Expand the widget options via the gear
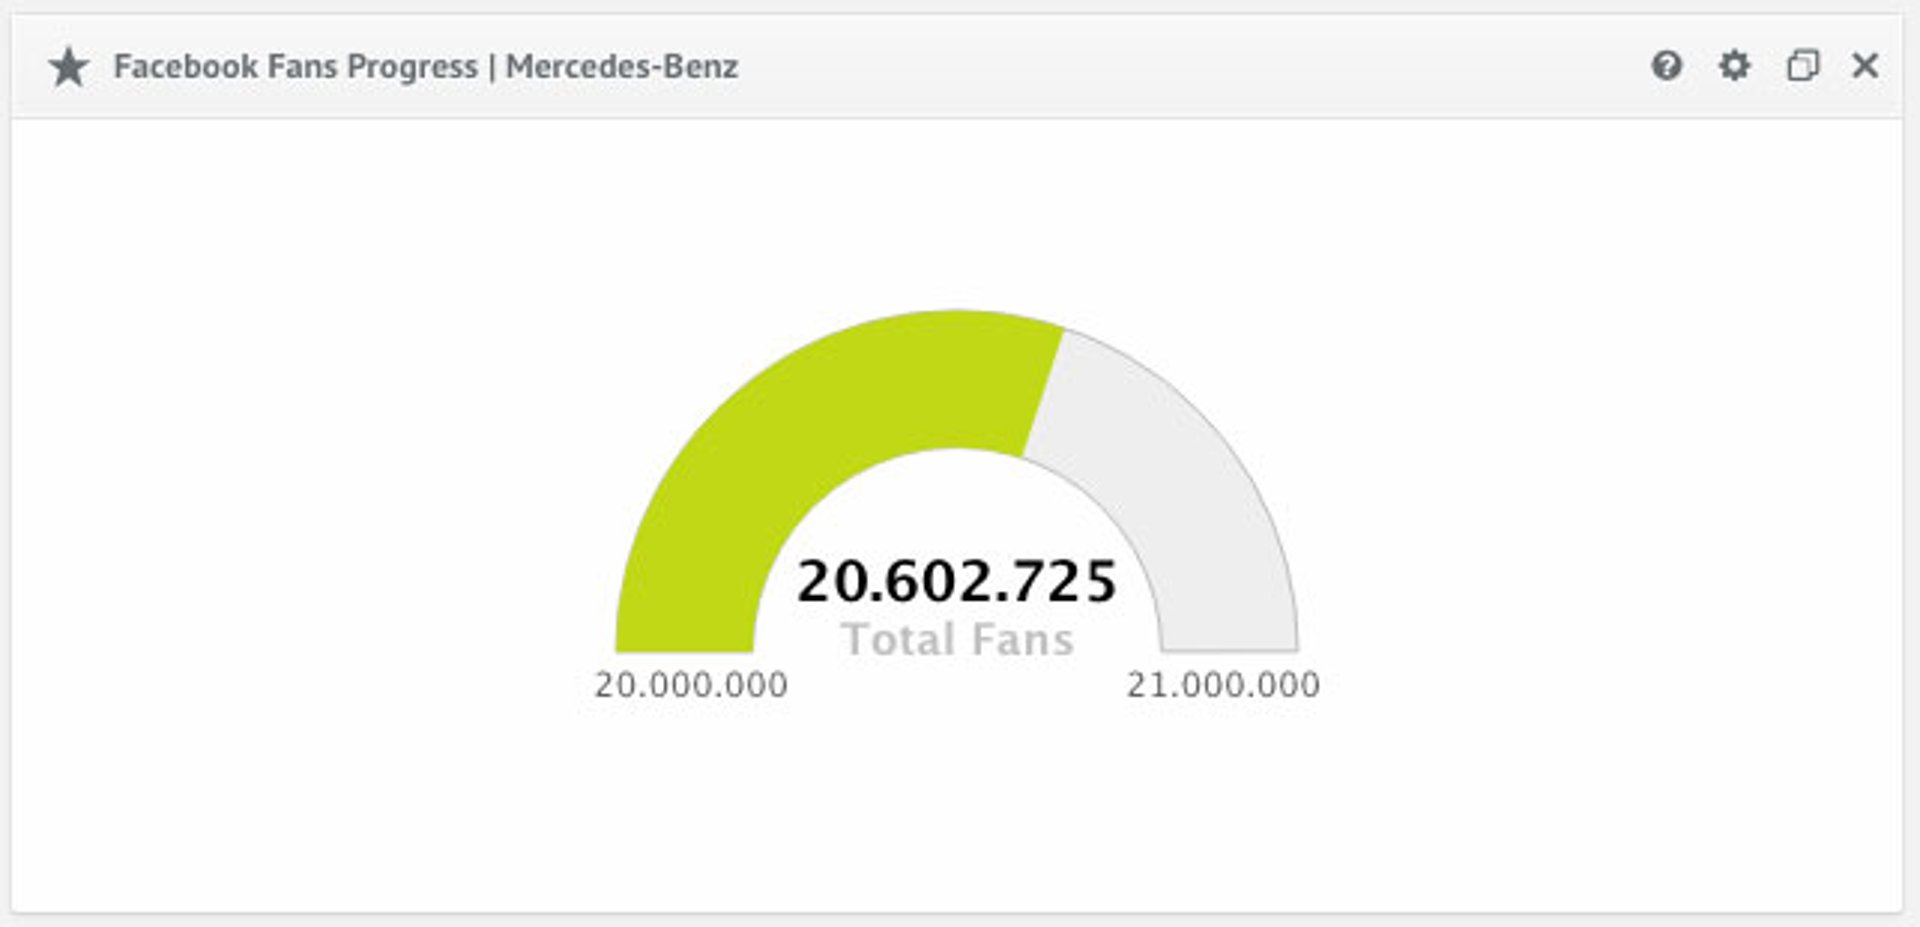Screen dimensions: 1920x927 (x=1733, y=67)
